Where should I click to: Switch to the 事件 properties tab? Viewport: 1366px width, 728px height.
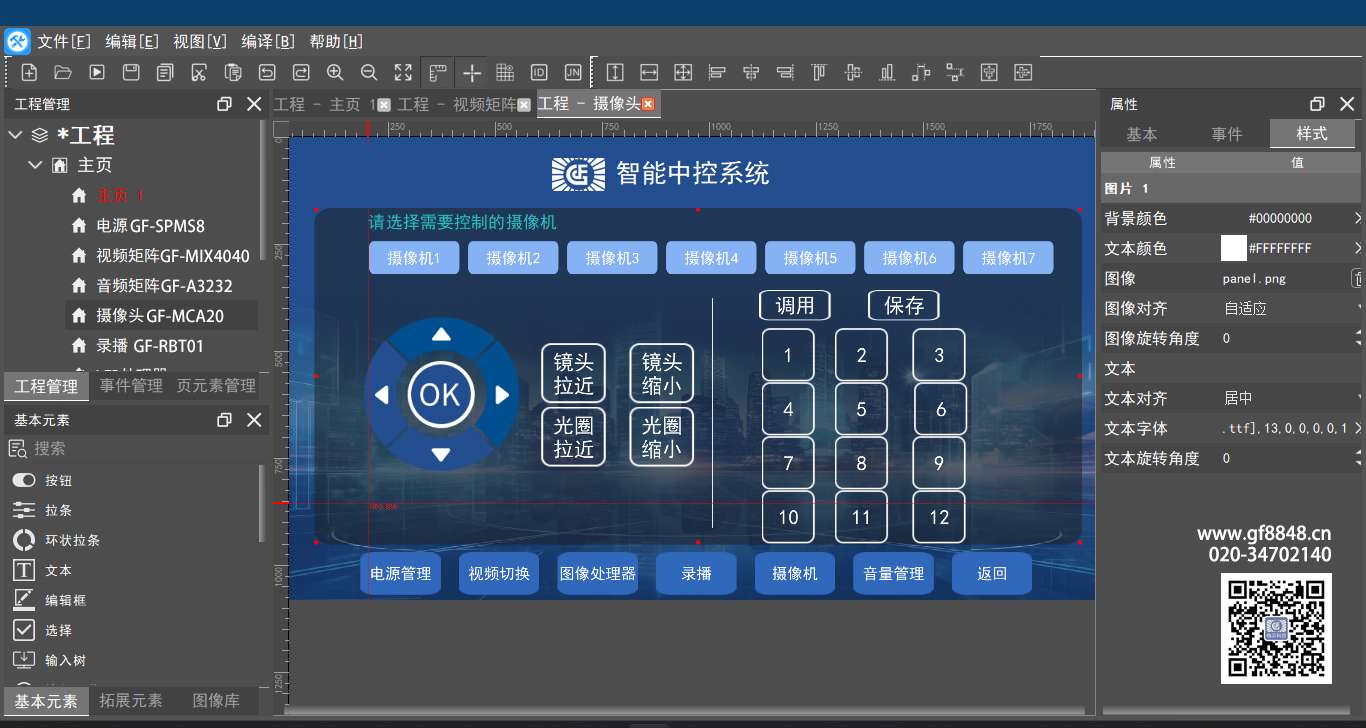[1227, 134]
